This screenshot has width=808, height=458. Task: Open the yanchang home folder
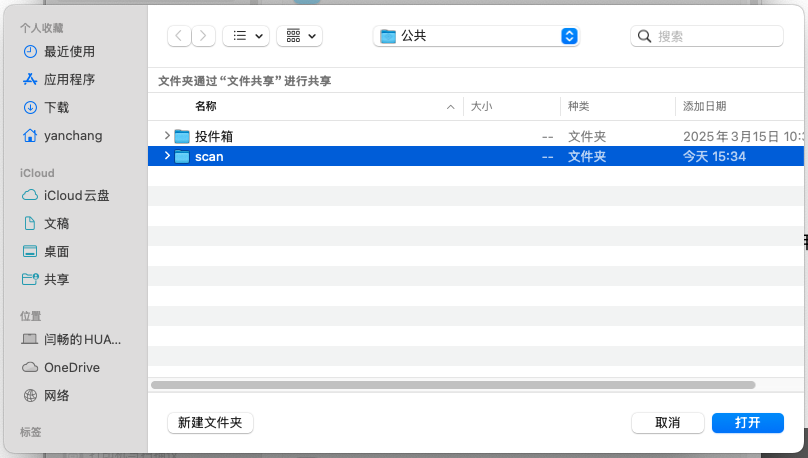point(72,135)
